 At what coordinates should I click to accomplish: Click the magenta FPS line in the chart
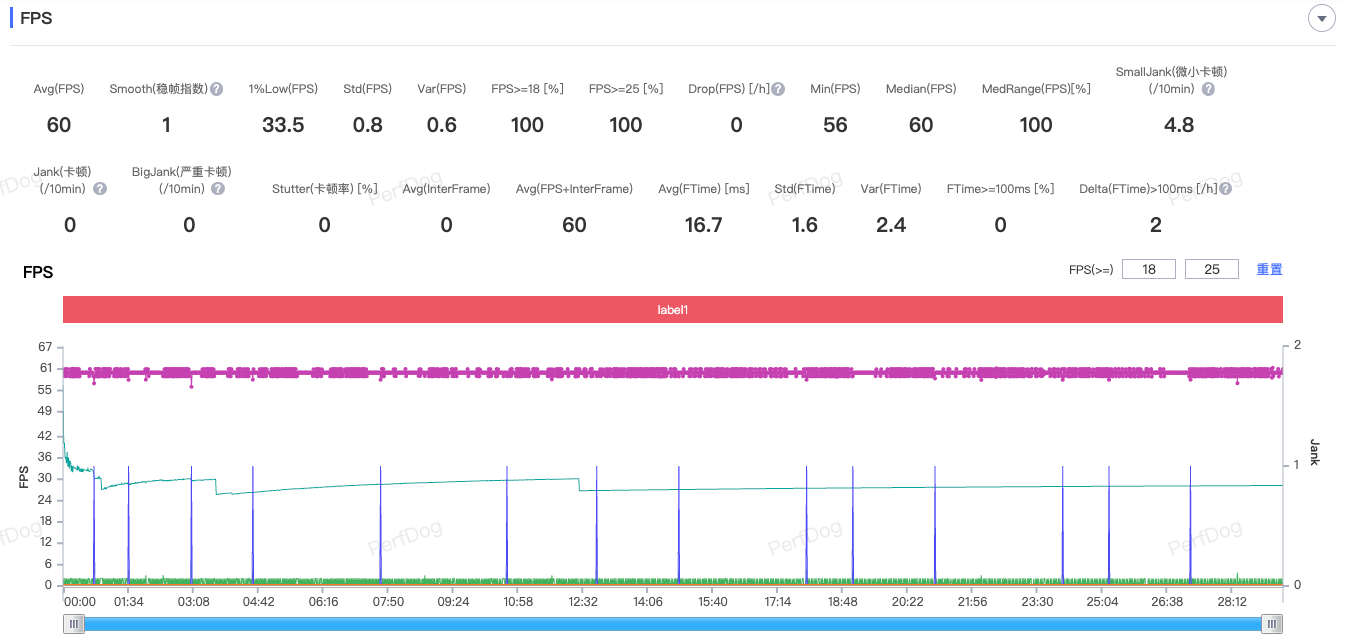click(x=700, y=372)
